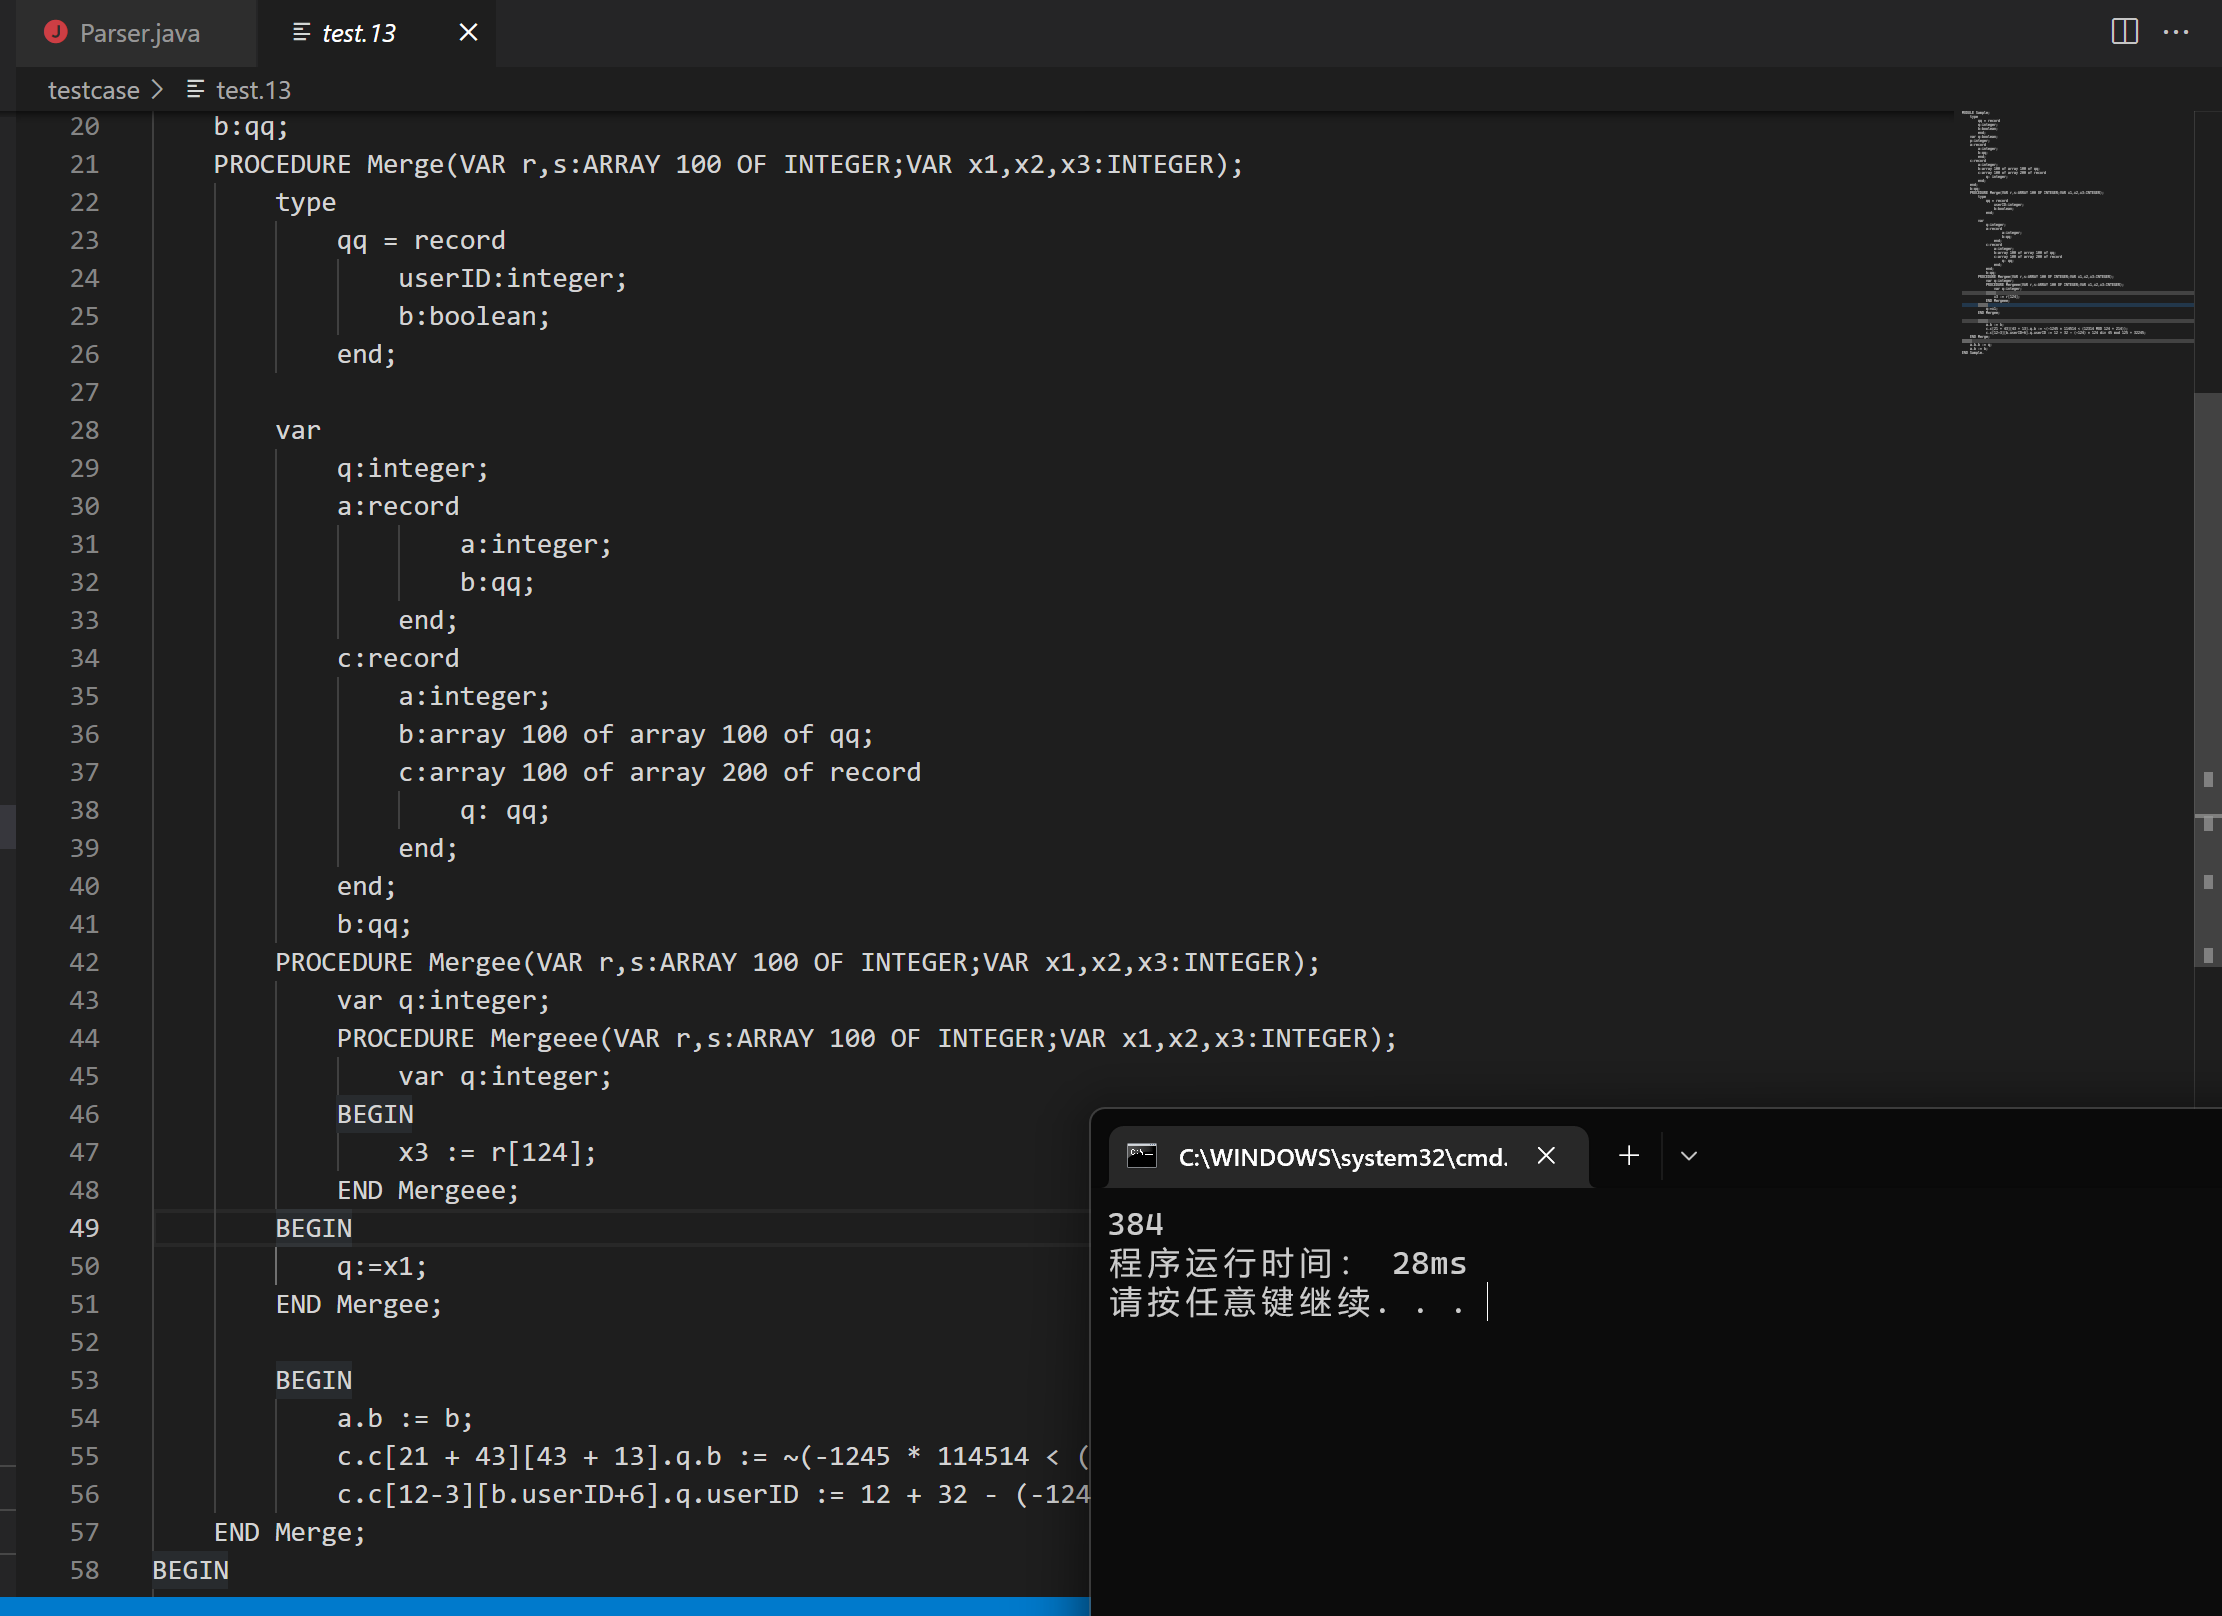Click 'q: qq;' on line 38
Image resolution: width=2222 pixels, height=1616 pixels.
(505, 810)
